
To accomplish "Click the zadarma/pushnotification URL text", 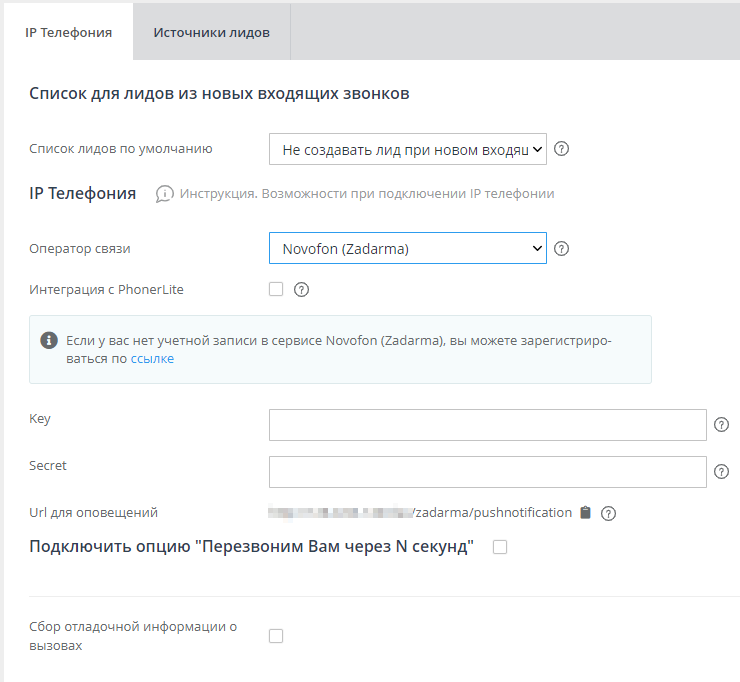I will [x=492, y=513].
